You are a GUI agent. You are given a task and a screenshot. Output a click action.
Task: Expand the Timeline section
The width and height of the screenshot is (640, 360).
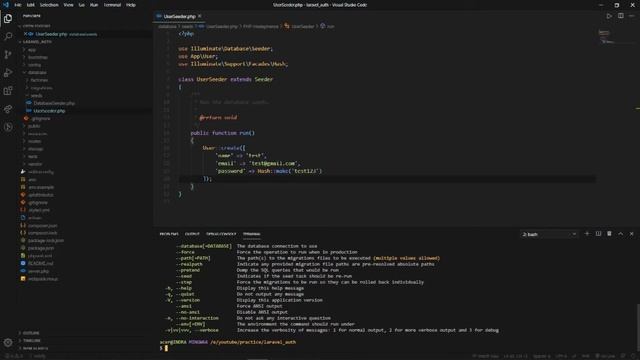coord(31,340)
